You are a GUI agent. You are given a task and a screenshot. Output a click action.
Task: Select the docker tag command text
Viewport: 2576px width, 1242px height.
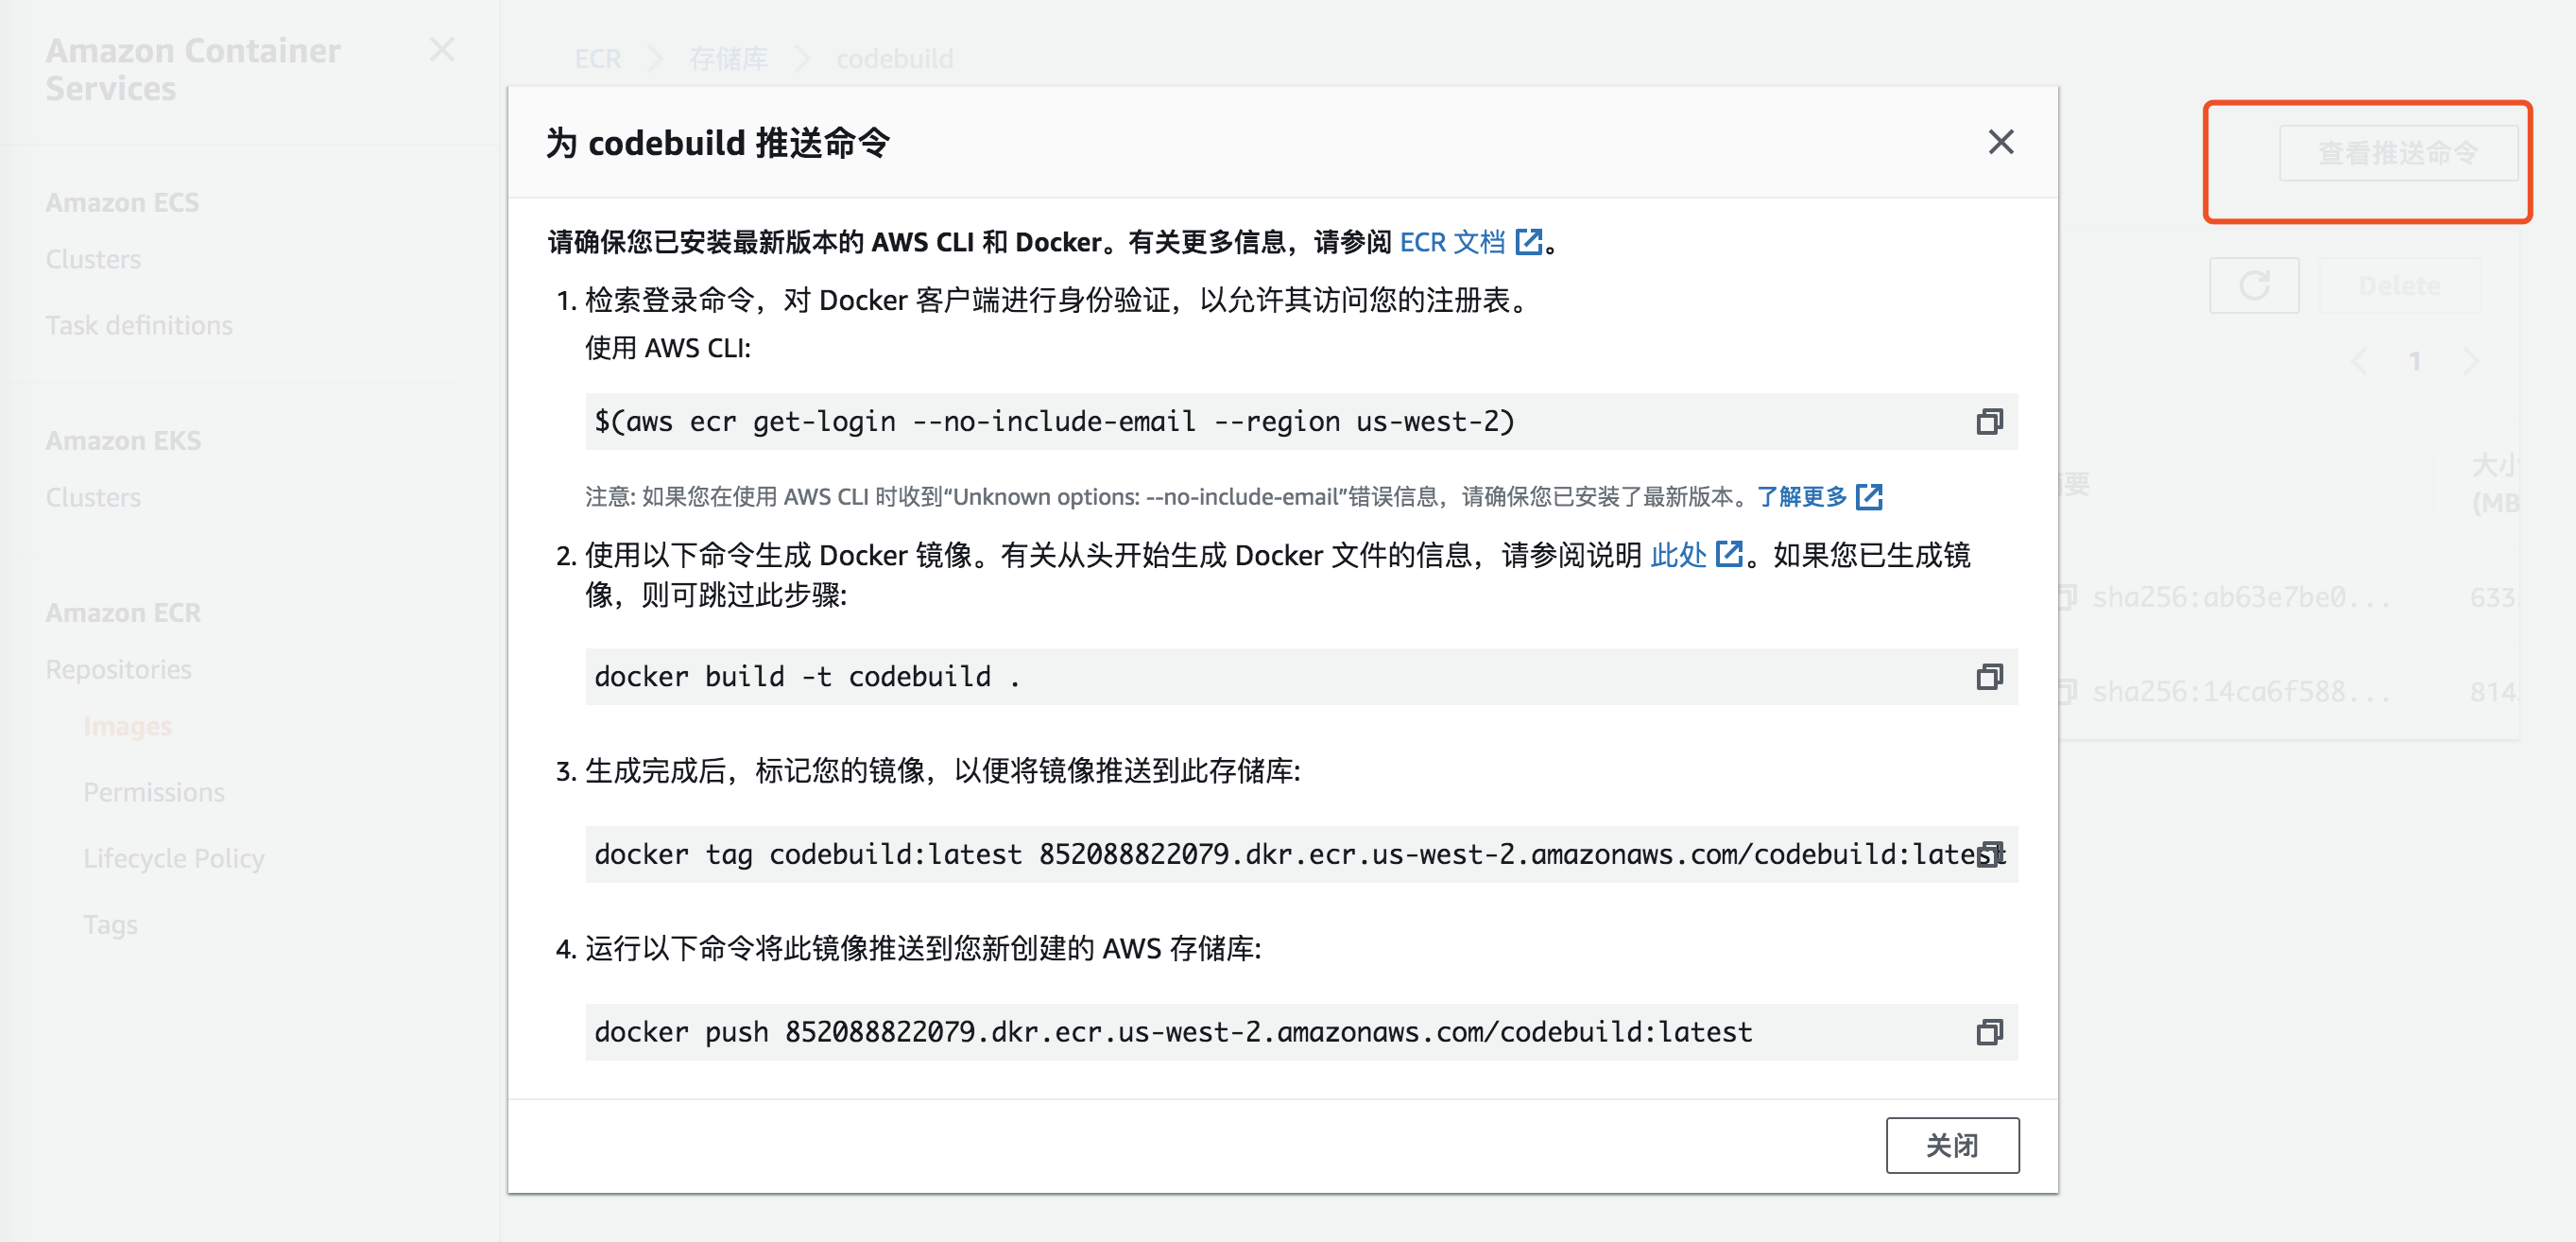point(1299,855)
